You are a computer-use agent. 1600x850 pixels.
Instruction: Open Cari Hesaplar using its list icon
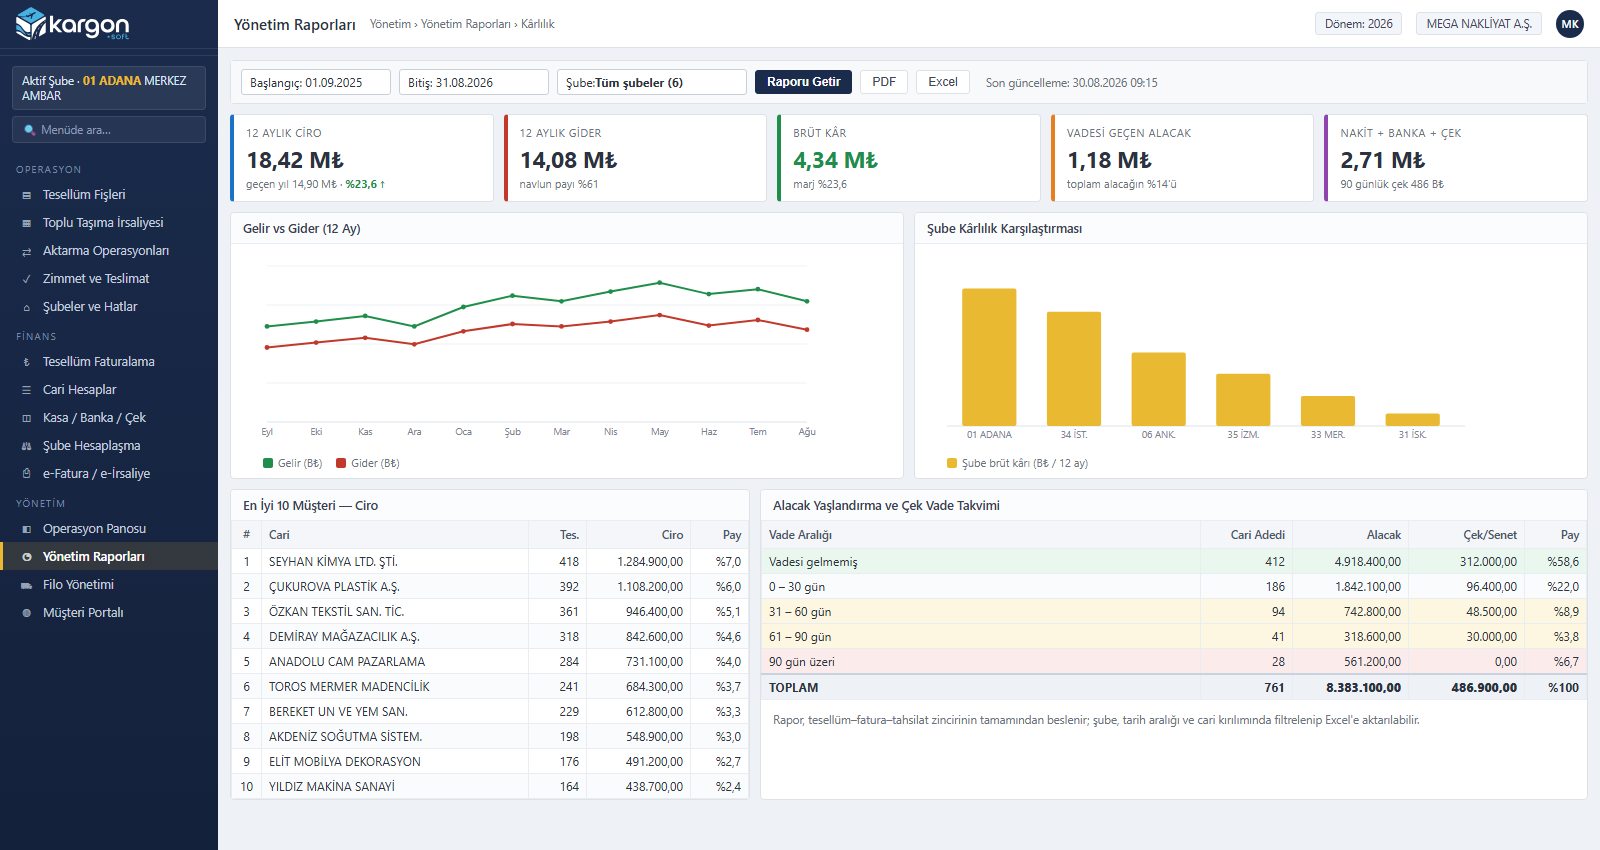[27, 390]
